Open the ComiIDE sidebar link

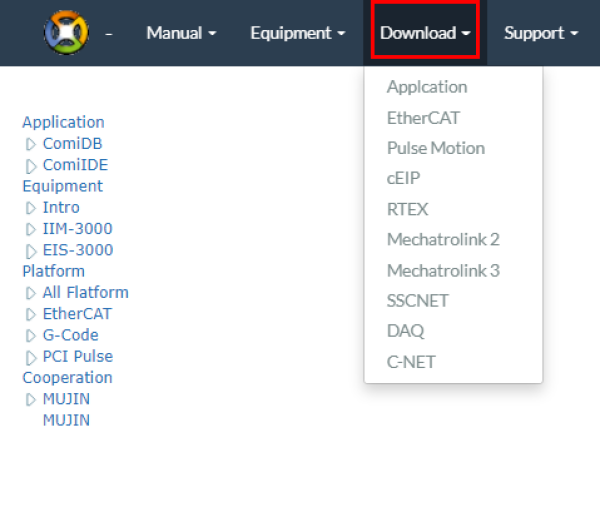75,165
